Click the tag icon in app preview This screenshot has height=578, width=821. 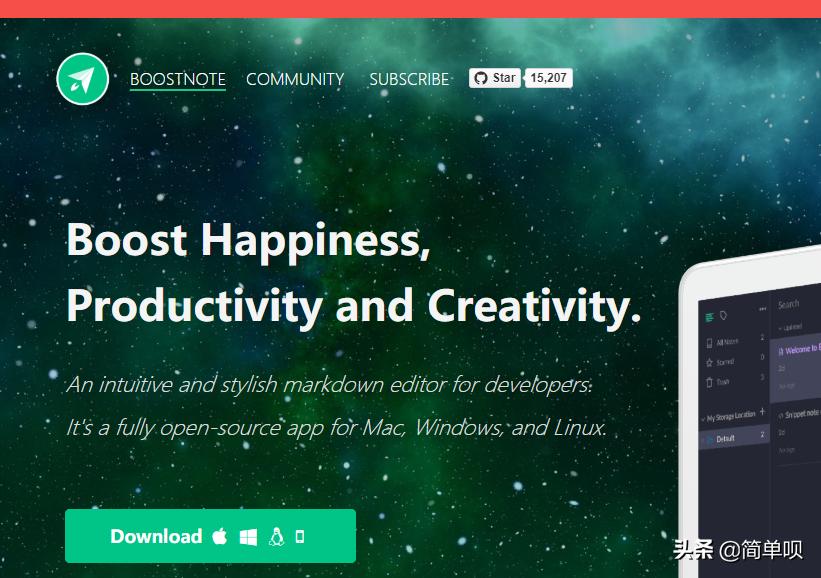pos(724,315)
